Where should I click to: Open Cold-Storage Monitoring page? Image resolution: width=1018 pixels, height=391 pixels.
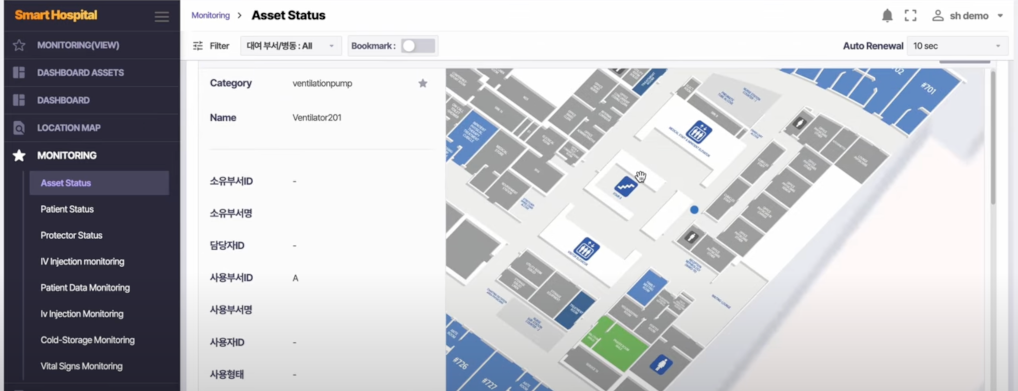[88, 340]
